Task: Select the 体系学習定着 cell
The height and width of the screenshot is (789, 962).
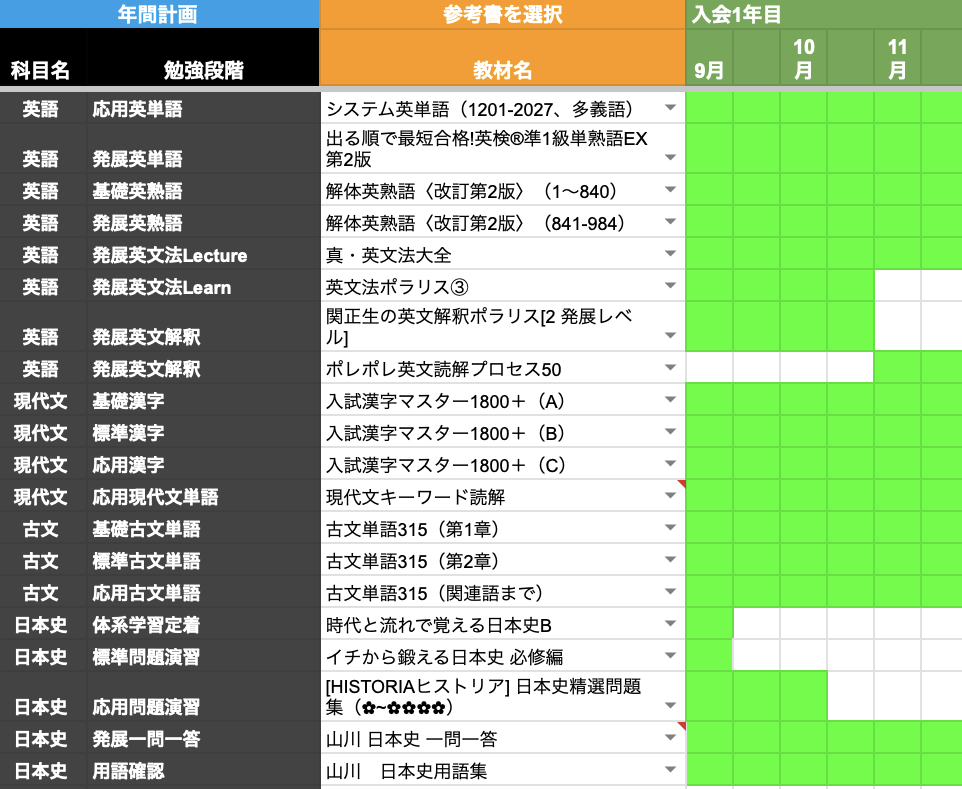Action: pos(203,623)
